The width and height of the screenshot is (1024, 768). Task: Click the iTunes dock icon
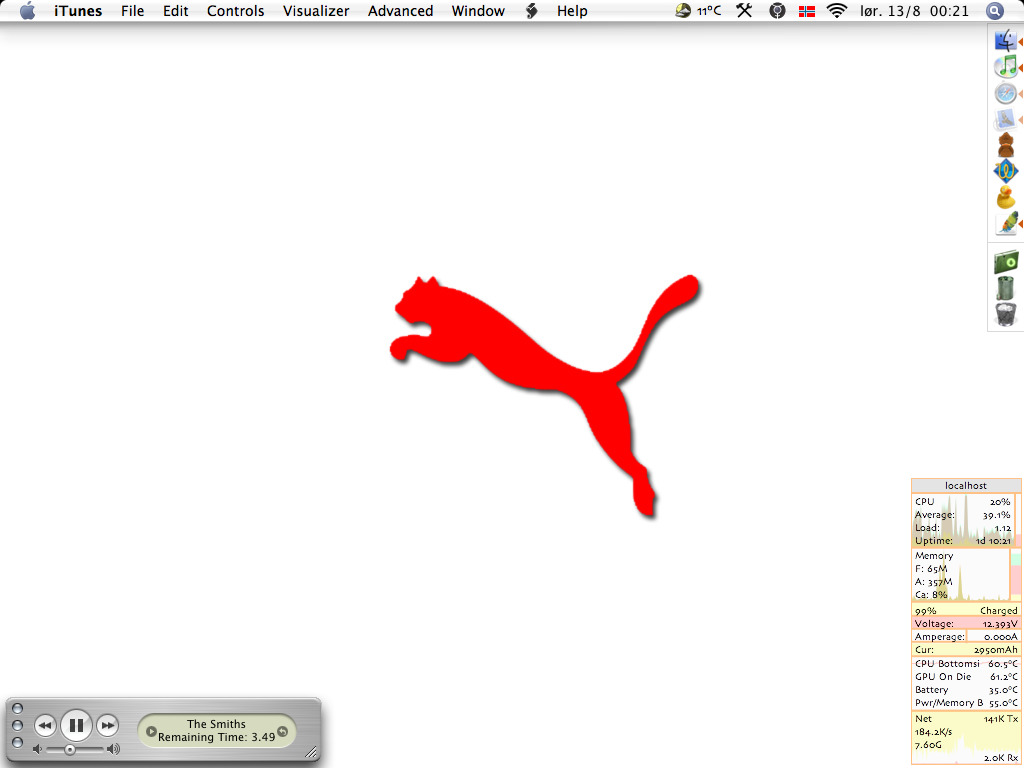pyautogui.click(x=1006, y=67)
